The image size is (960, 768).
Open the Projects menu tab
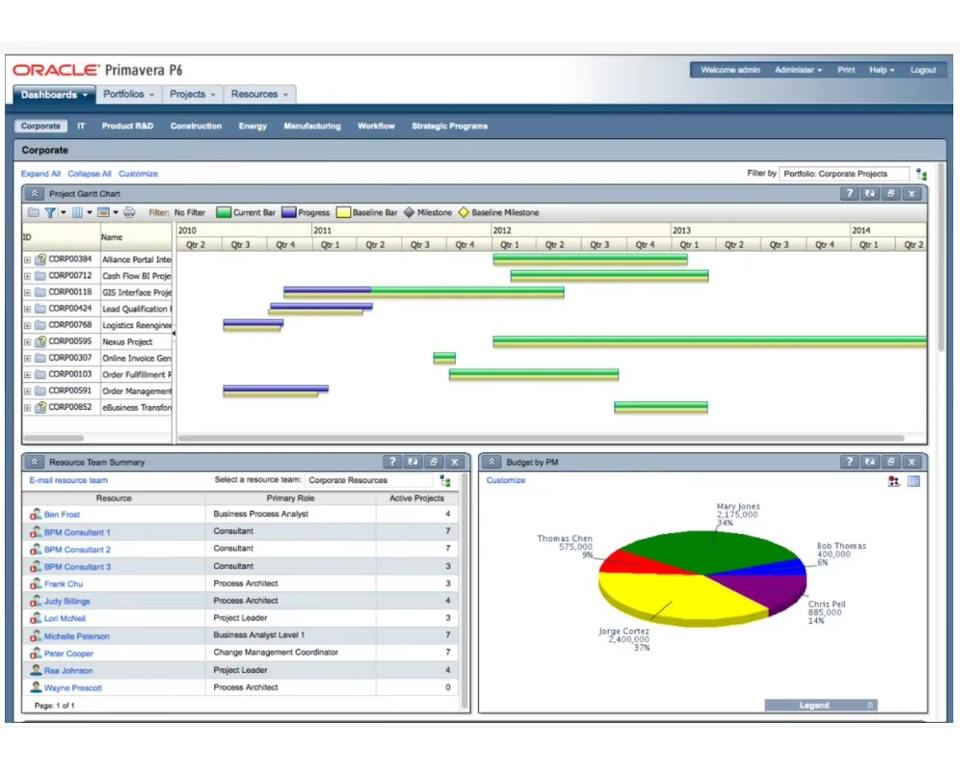click(192, 94)
